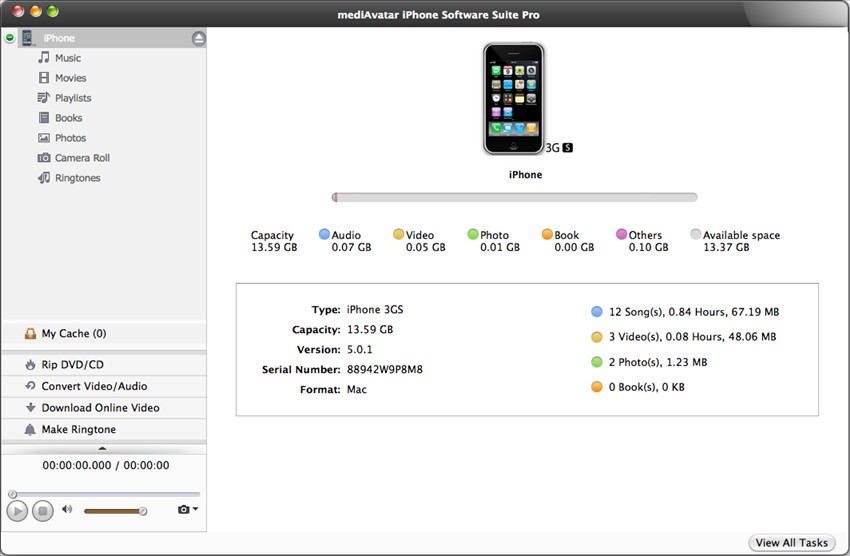850x556 pixels.
Task: Click the '12 Song(s), 0.84 Hours' line
Action: point(694,312)
